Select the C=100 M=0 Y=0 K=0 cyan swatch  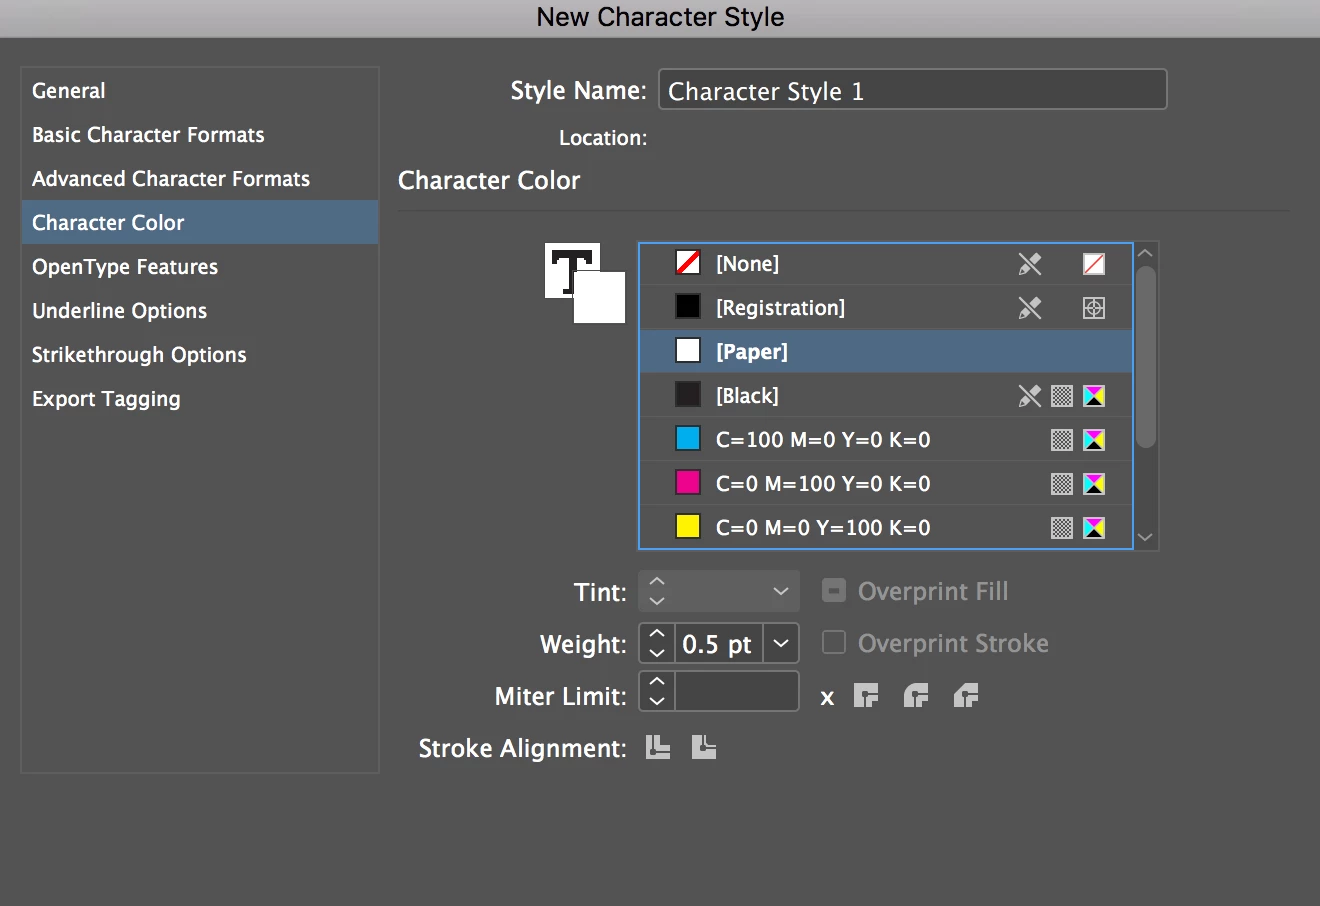pos(822,440)
